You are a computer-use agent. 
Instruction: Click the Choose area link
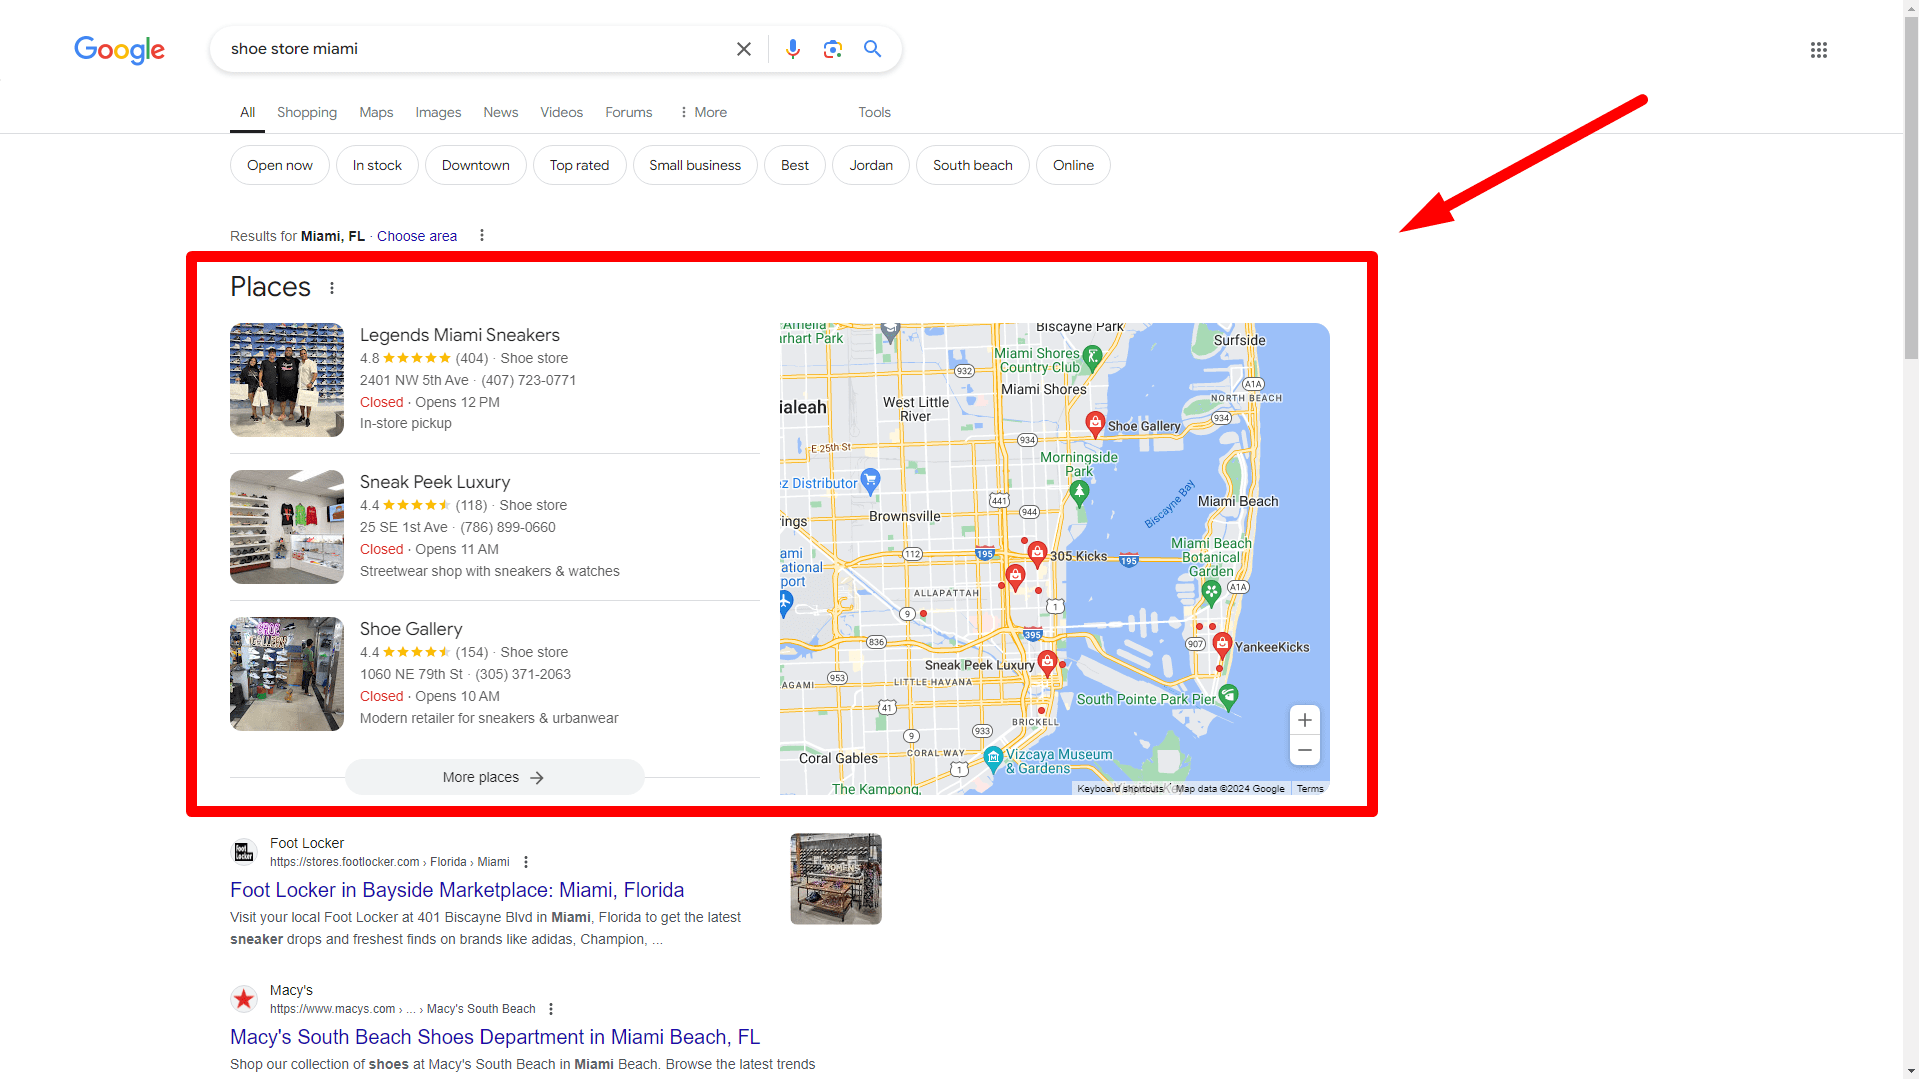416,236
